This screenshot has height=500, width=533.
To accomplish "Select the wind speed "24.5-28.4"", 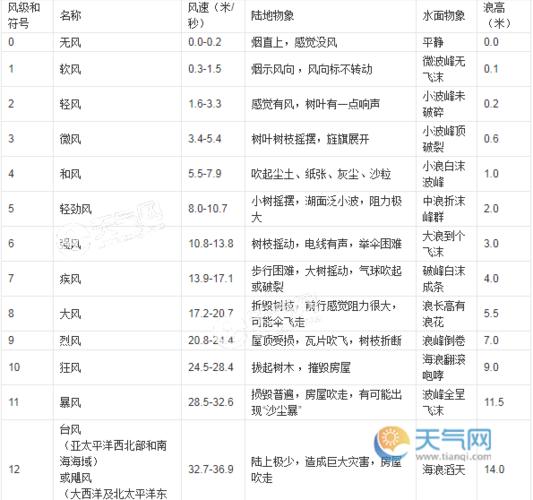I will [x=211, y=367].
